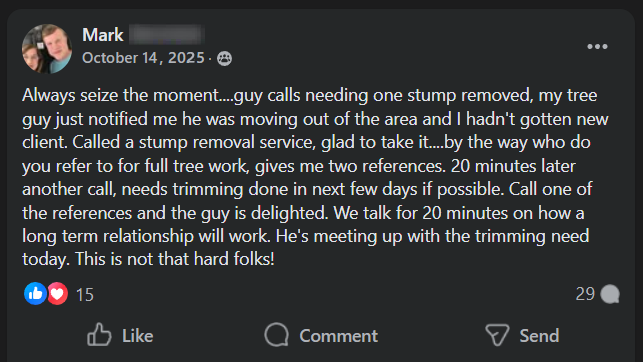643x362 pixels.
Task: Open the October 14, 2025 timestamp link
Action: (143, 58)
